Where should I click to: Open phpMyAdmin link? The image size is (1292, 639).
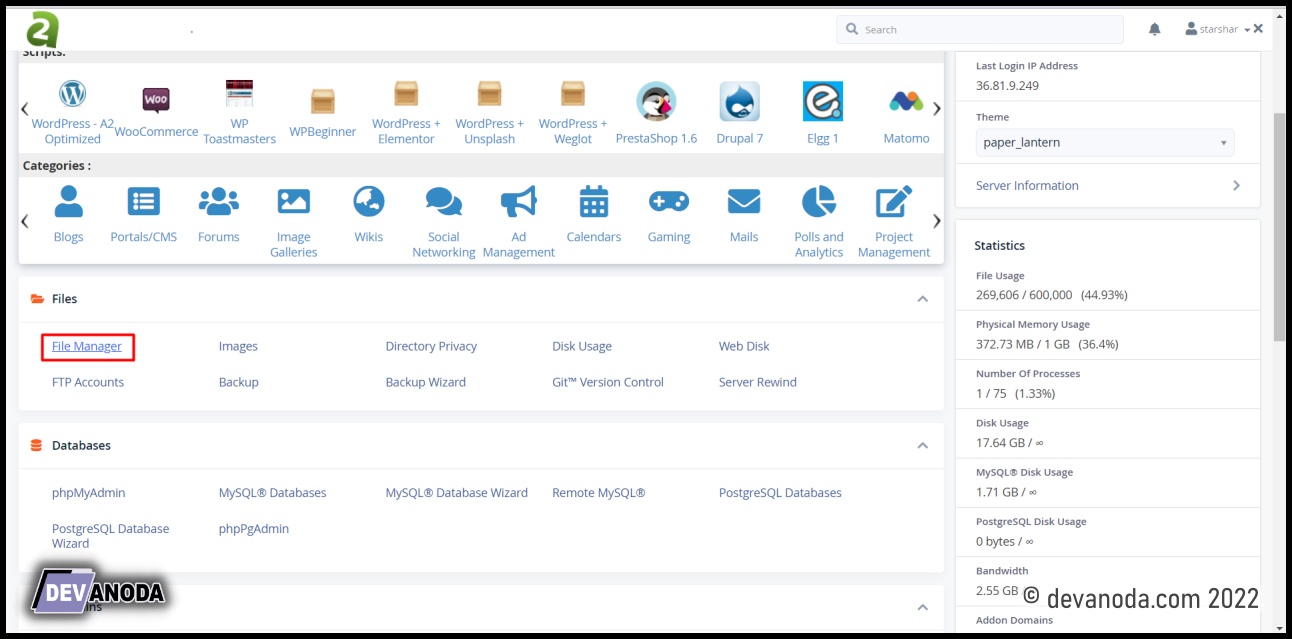[89, 493]
